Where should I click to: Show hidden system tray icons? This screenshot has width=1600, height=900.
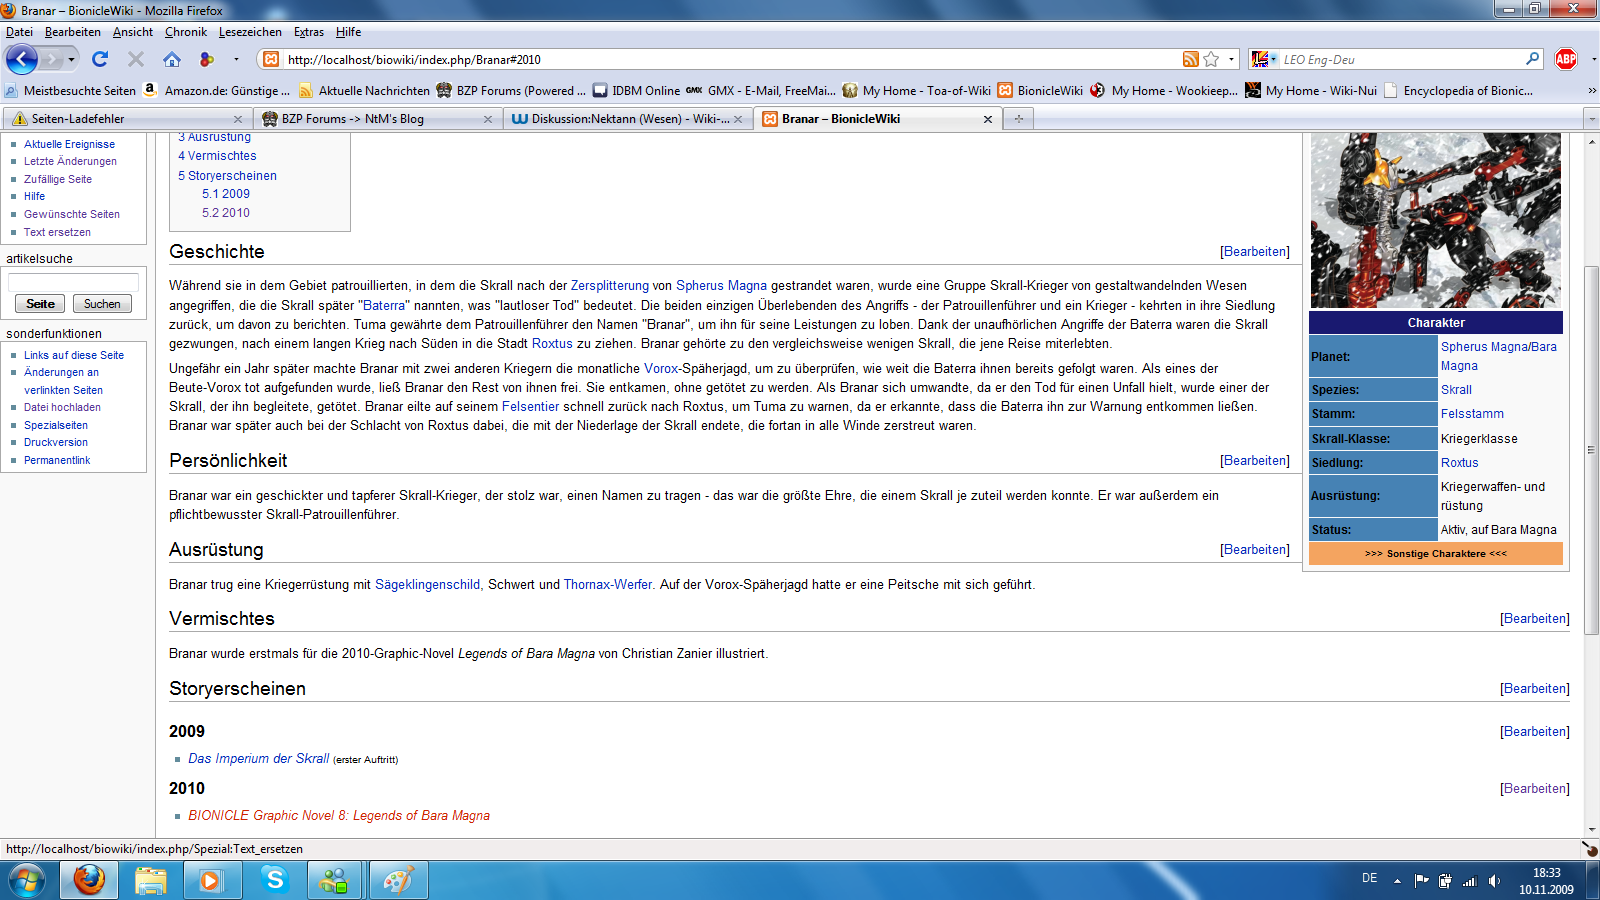(x=1397, y=881)
